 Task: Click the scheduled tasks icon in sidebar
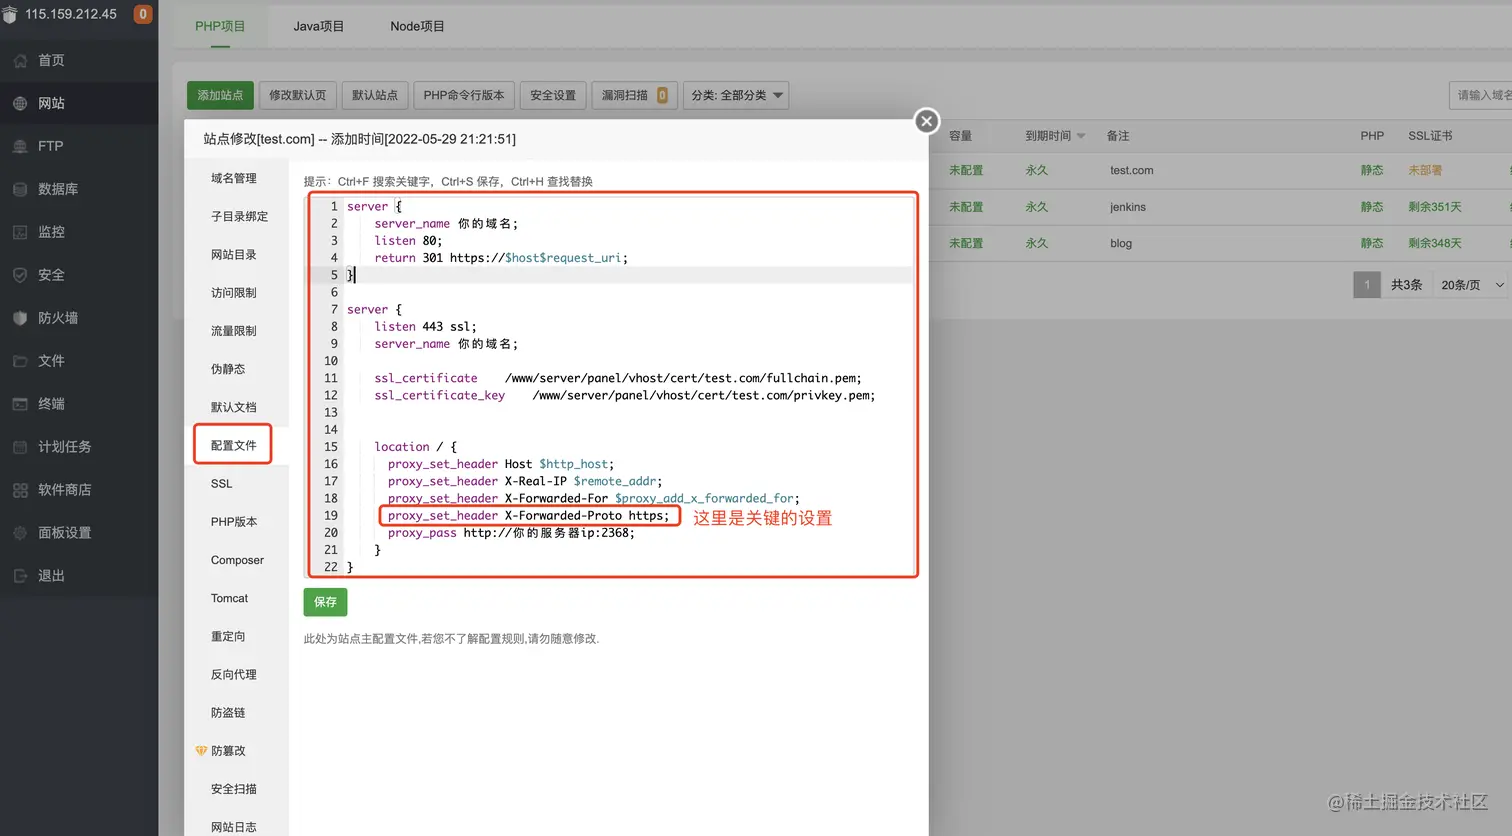(x=20, y=448)
